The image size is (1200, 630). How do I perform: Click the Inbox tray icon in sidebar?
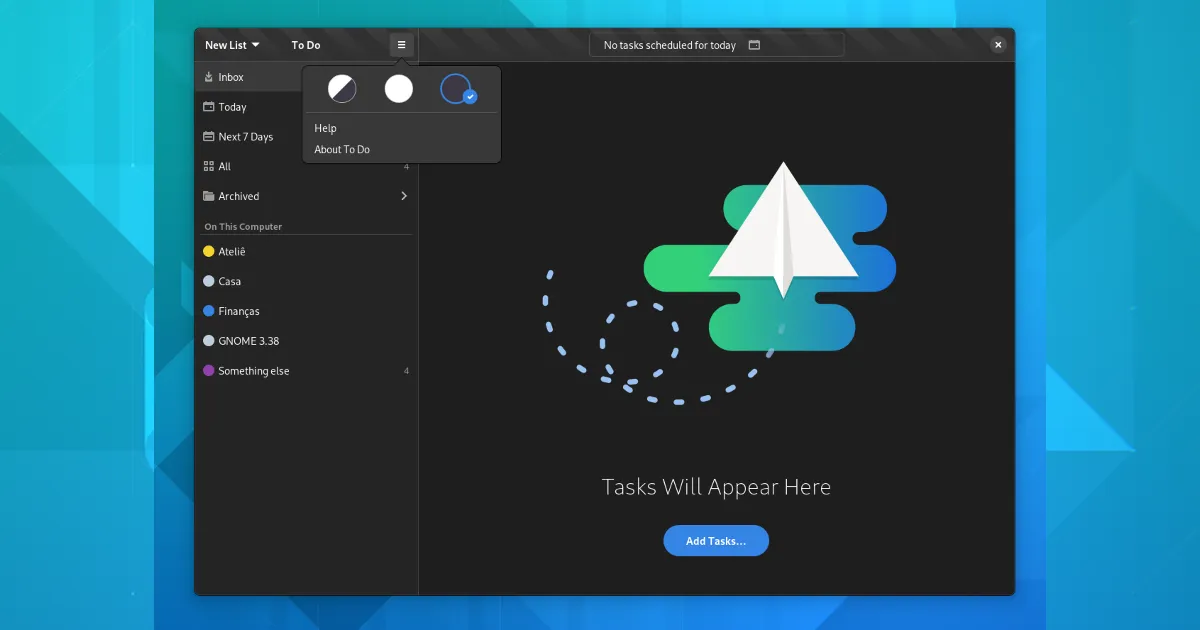pyautogui.click(x=209, y=77)
